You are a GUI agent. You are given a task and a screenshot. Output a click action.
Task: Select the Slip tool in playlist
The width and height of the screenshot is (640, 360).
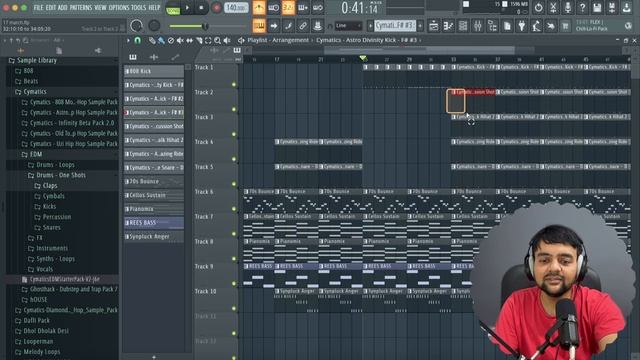[x=189, y=40]
